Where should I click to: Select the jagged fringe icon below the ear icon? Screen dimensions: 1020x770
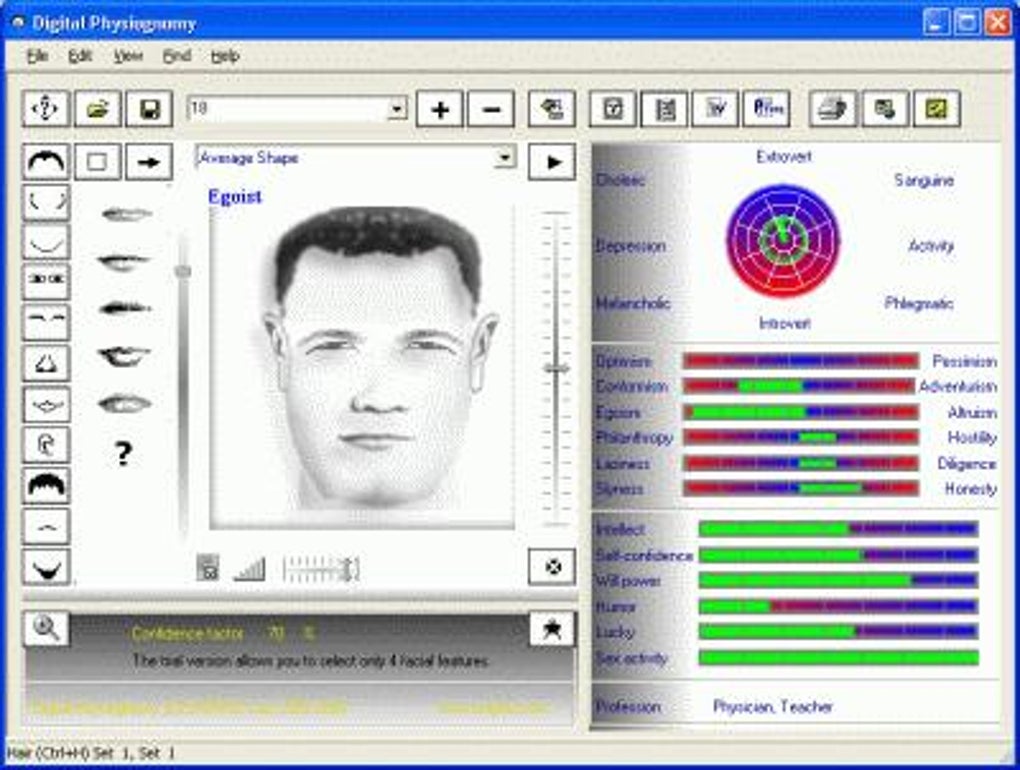pos(46,486)
